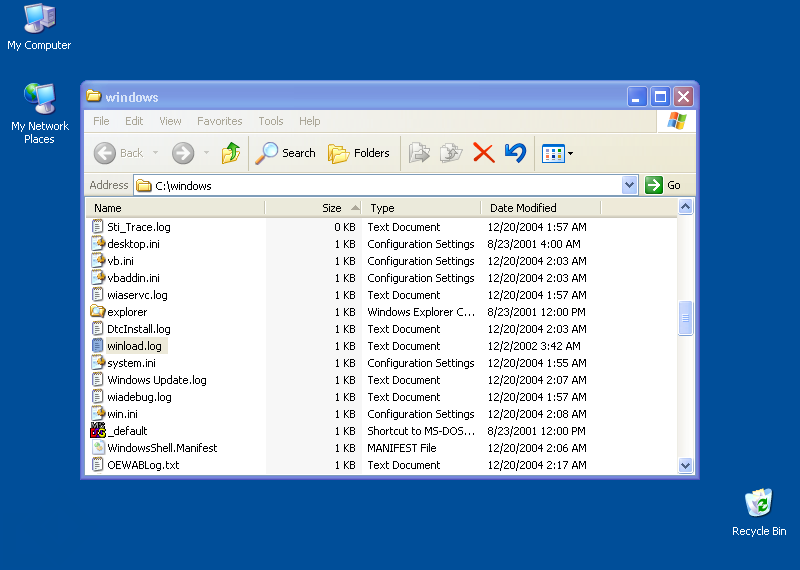Click the Forward navigation arrow
This screenshot has width=800, height=570.
coord(183,153)
